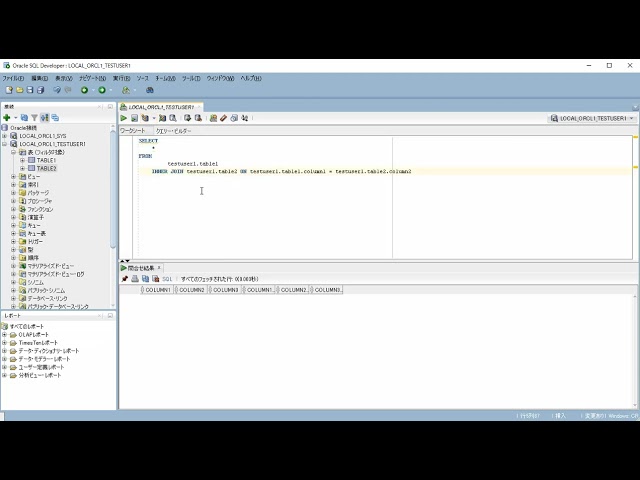This screenshot has width=640, height=480.
Task: Select the LOCAL_ORCL1_TESTUSER1 editor tab
Action: click(161, 107)
